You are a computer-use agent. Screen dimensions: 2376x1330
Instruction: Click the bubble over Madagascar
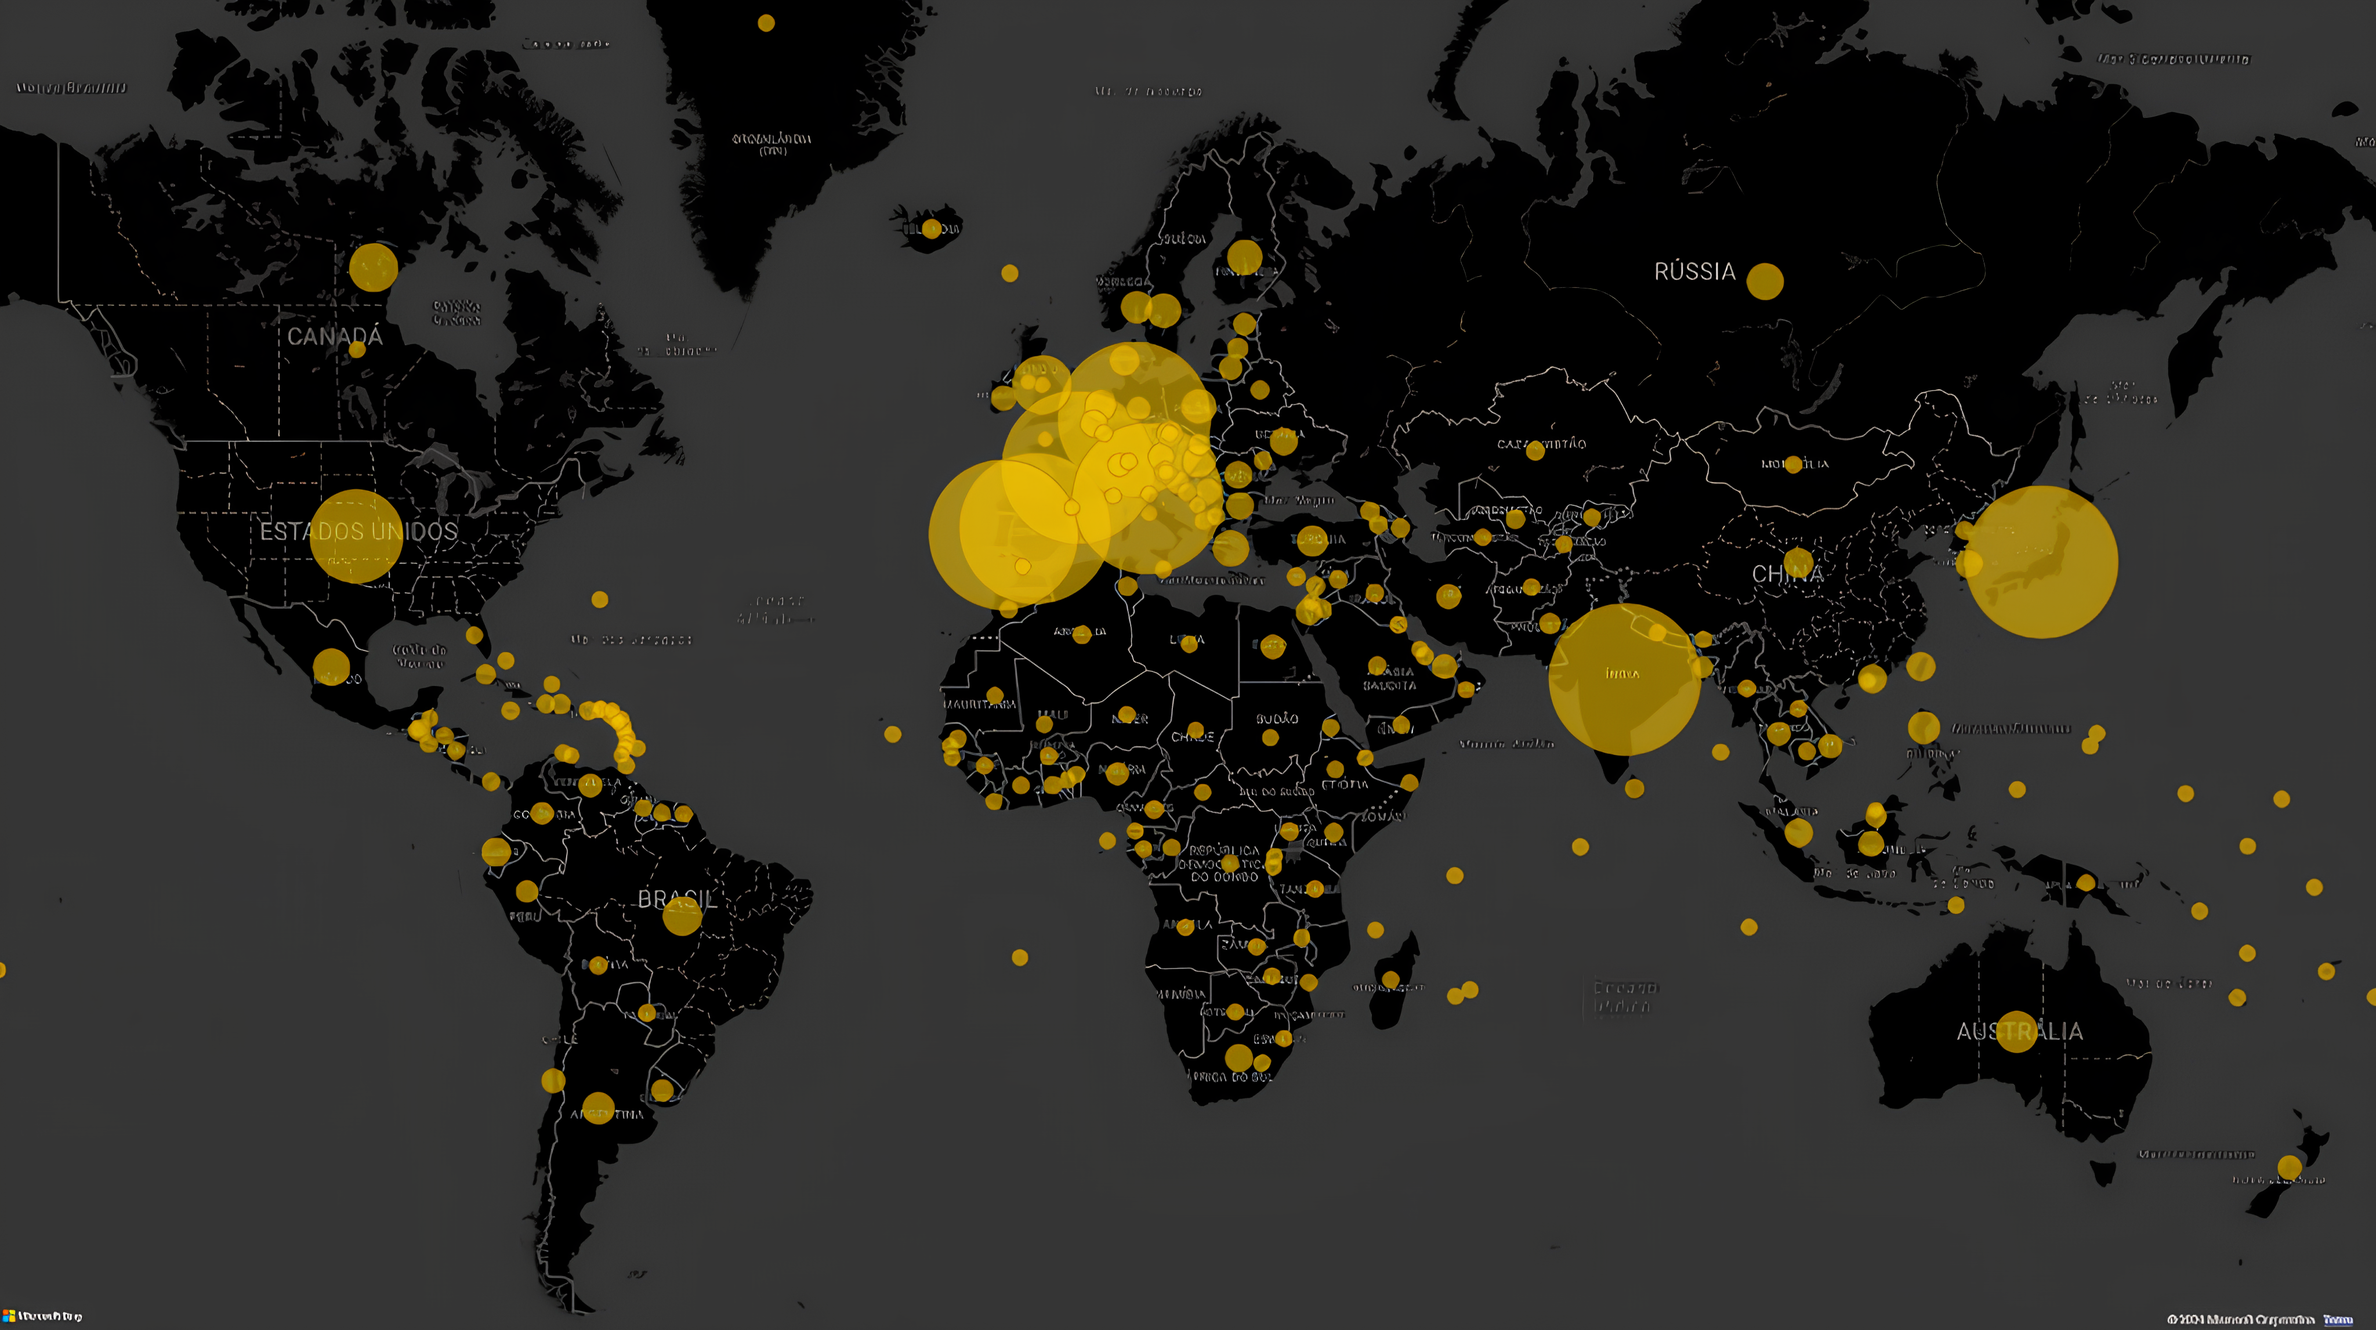point(1391,979)
